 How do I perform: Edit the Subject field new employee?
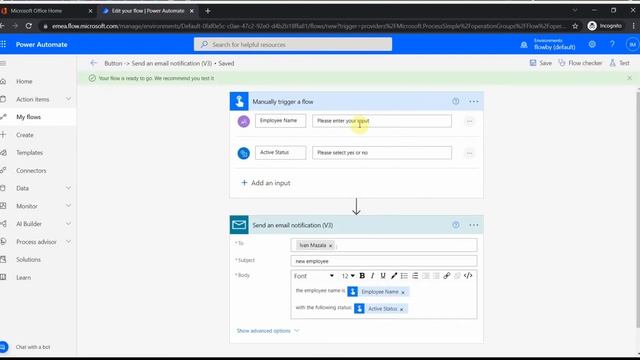(384, 261)
